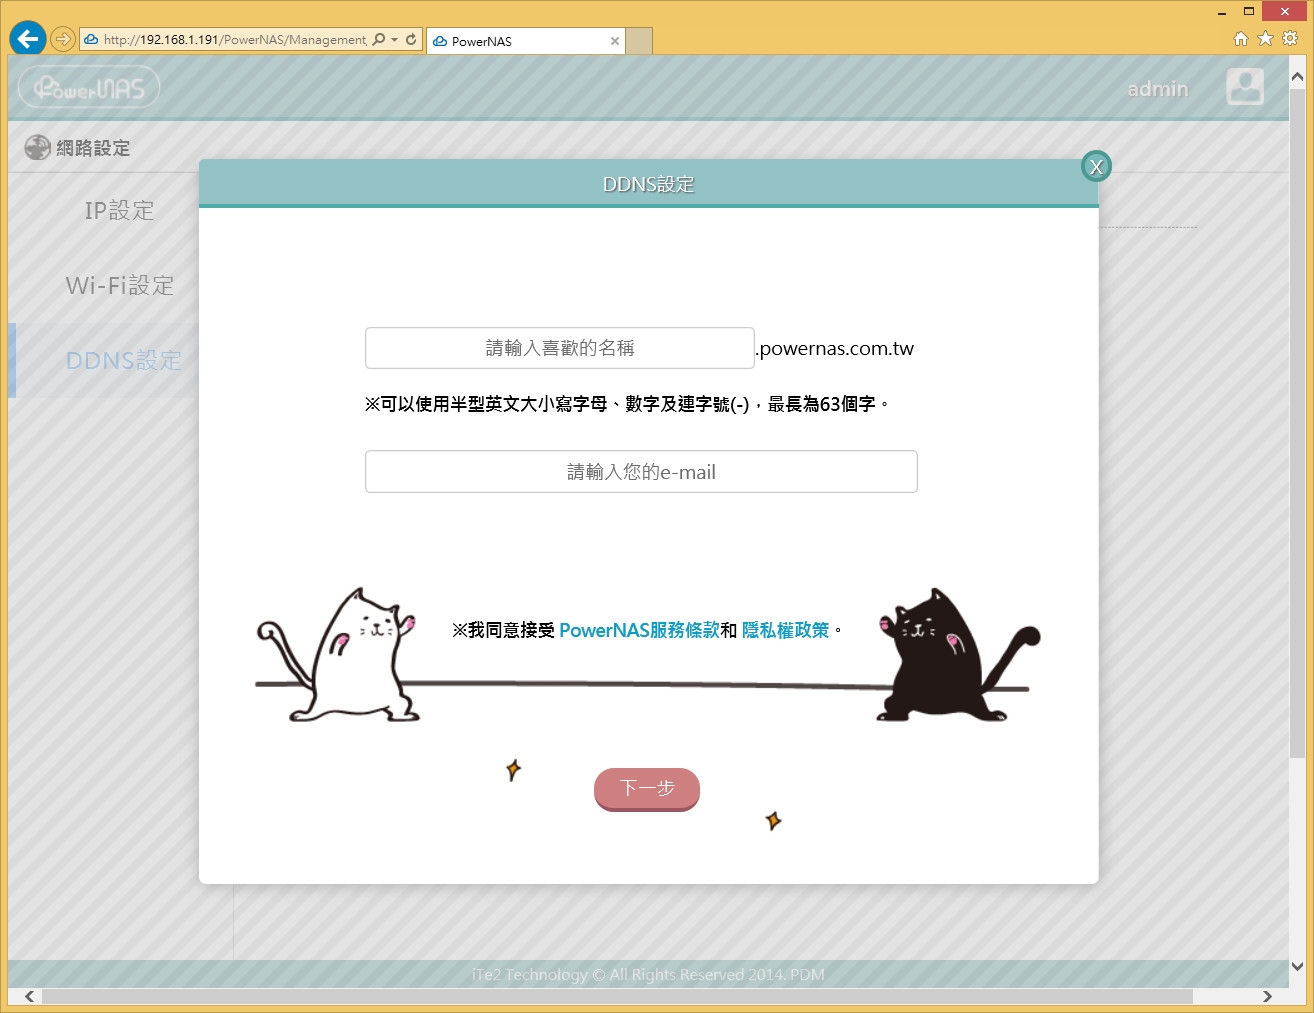Click the network settings globe icon
This screenshot has height=1013, width=1314.
tap(37, 148)
